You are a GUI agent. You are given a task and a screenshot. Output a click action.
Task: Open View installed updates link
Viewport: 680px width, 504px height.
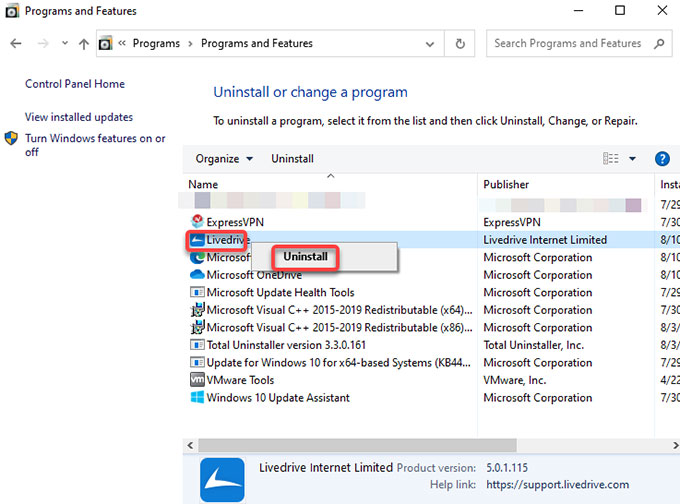pos(79,117)
